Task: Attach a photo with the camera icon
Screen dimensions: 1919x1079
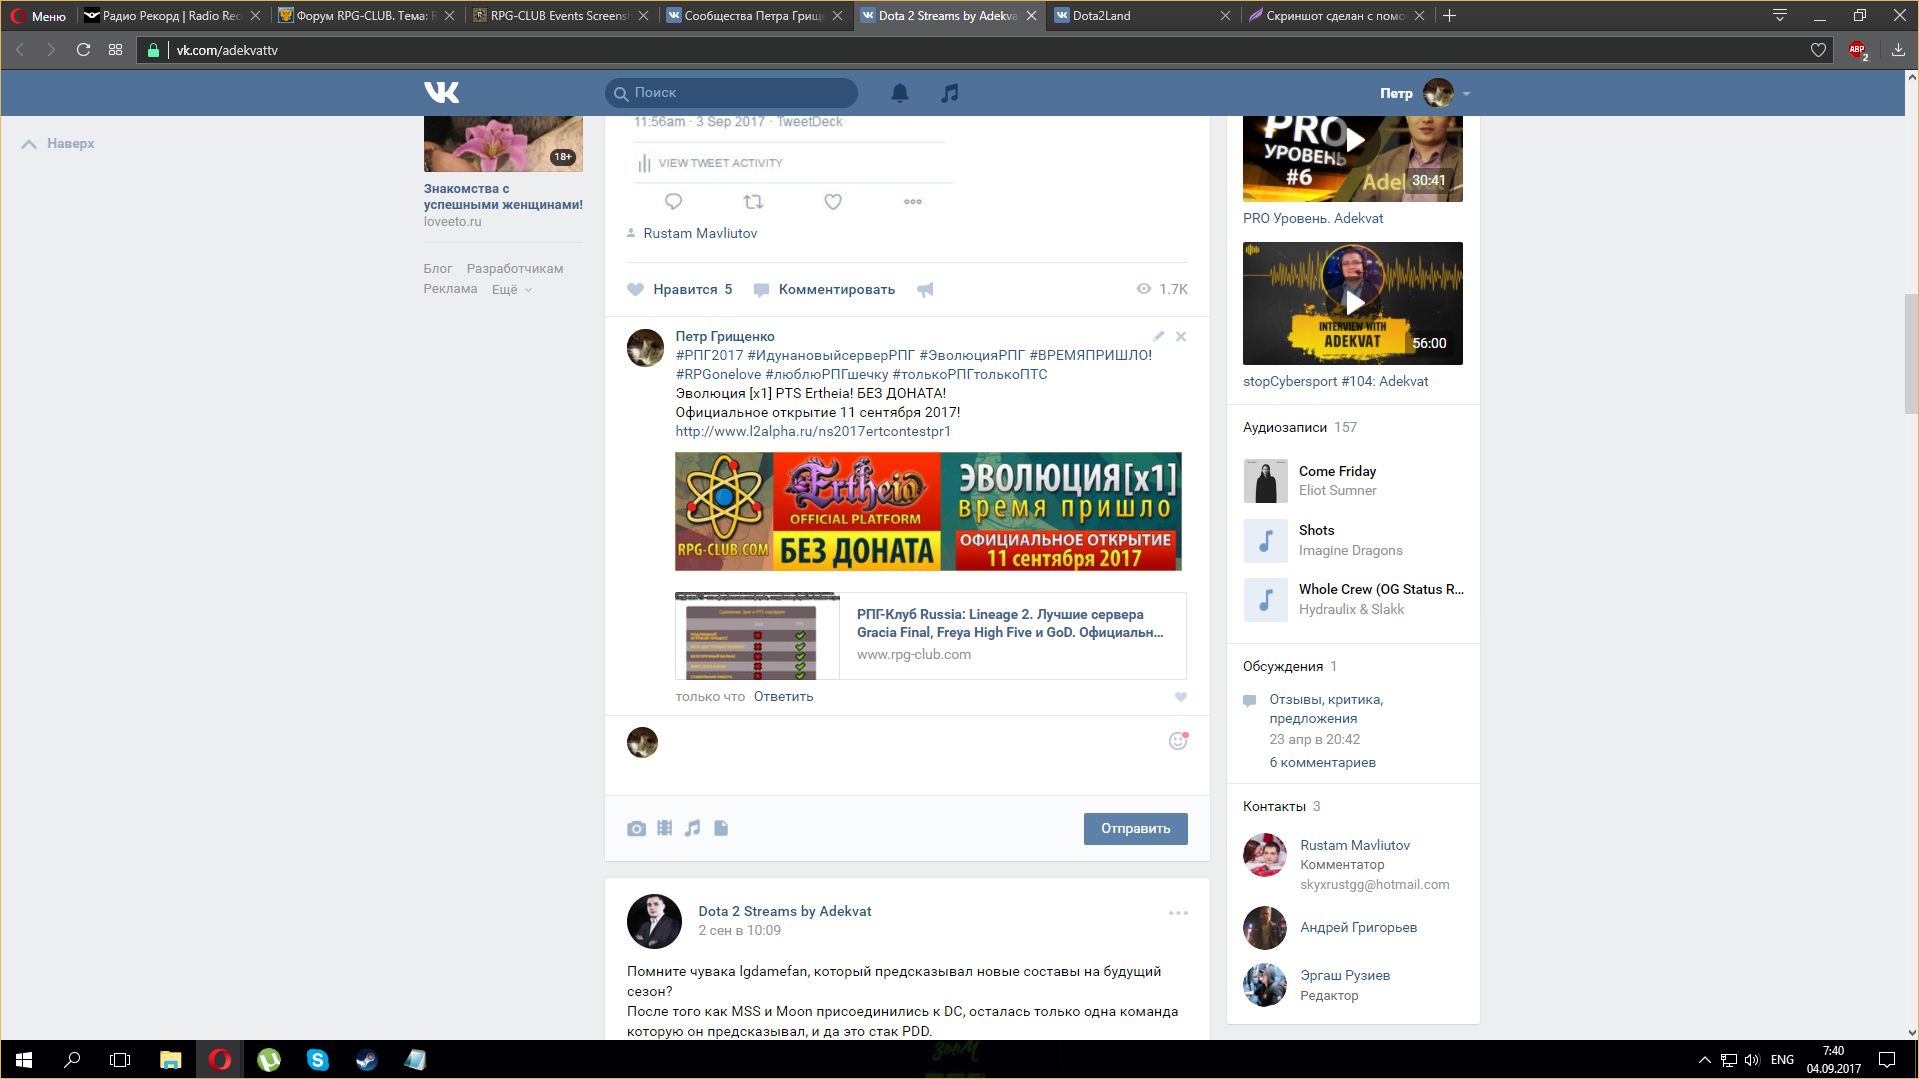Action: pos(636,829)
